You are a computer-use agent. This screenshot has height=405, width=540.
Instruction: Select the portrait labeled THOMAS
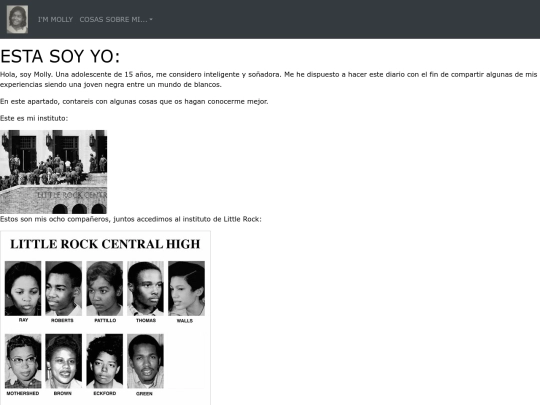point(145,288)
